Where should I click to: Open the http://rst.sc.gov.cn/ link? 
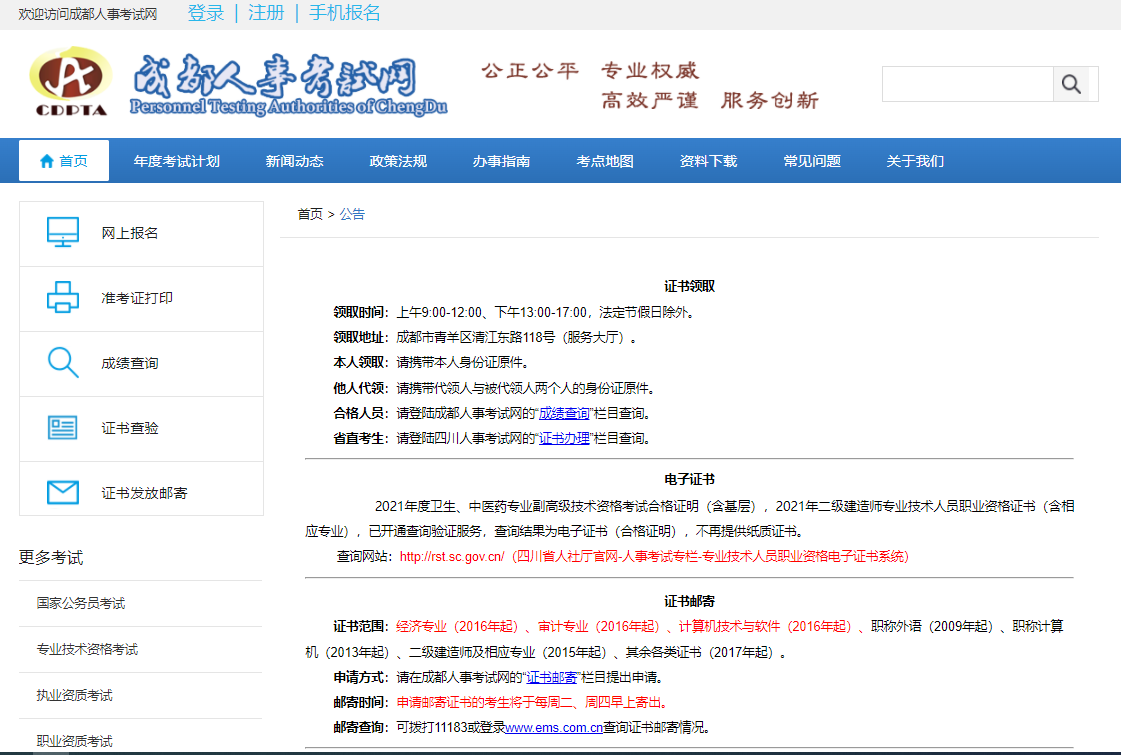tap(452, 556)
